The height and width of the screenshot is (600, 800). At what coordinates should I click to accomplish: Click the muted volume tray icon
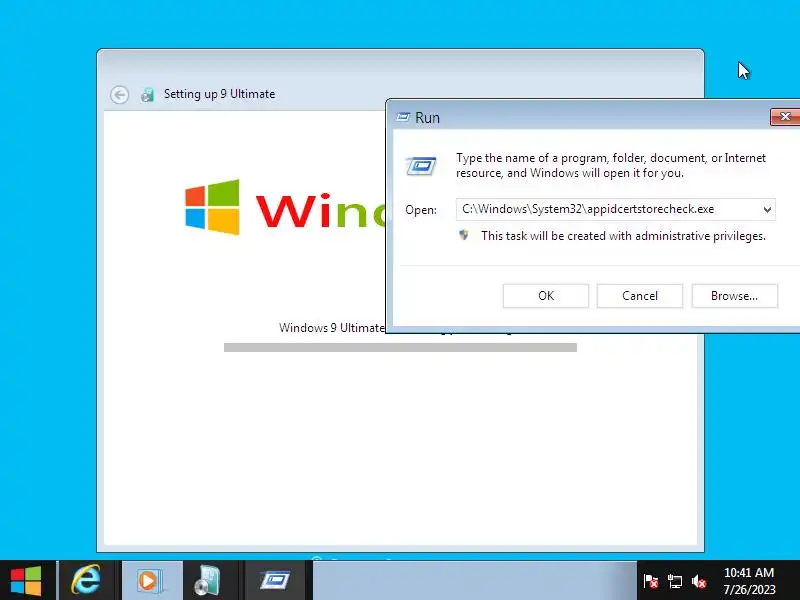[x=698, y=581]
